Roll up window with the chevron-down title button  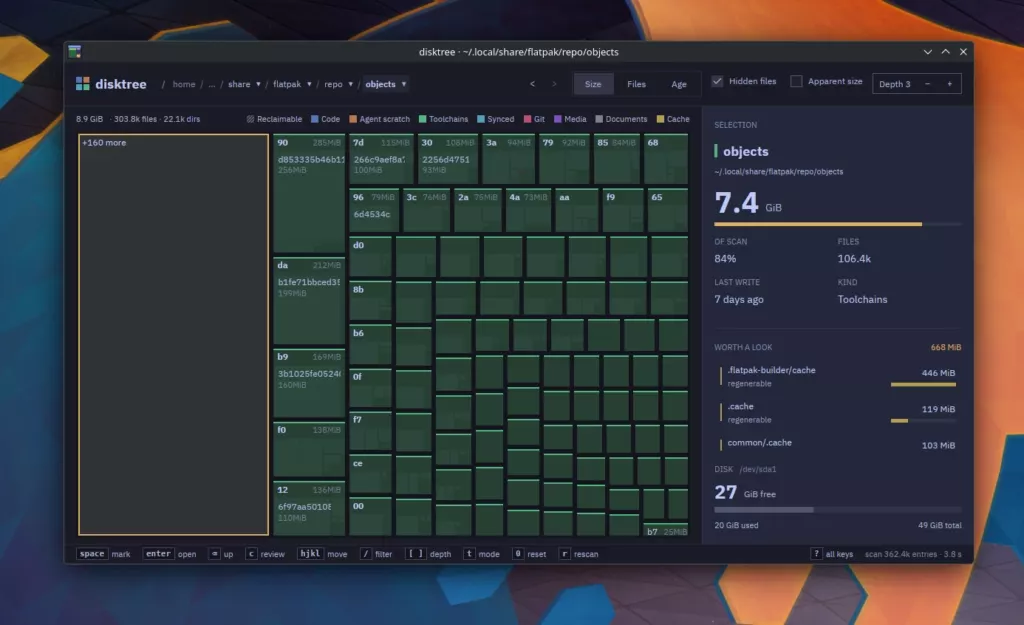927,52
